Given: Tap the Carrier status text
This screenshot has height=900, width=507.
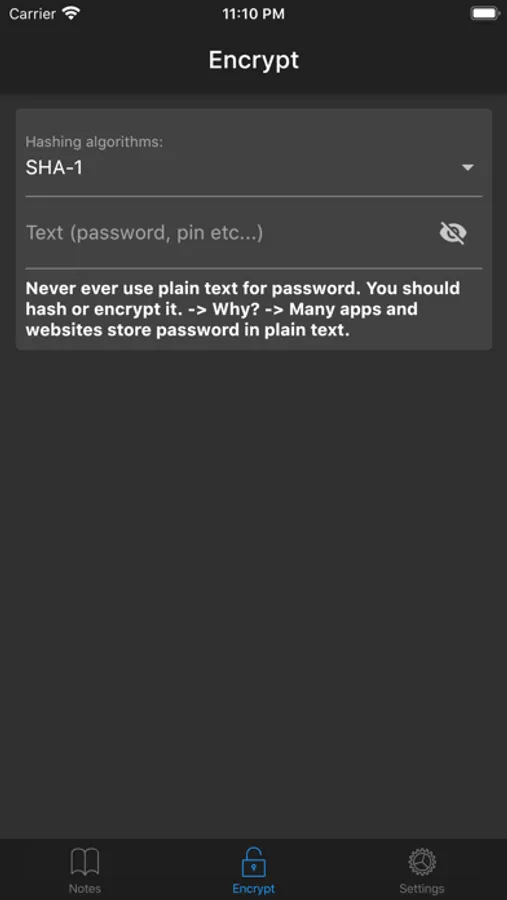Looking at the screenshot, I should tap(33, 14).
